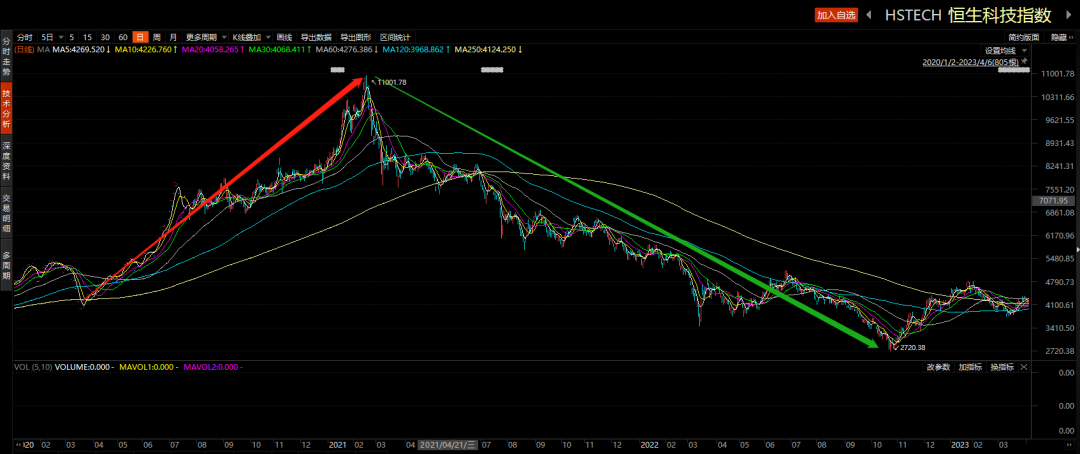Select the 5日 five-day period
The image size is (1080, 454).
click(x=47, y=37)
